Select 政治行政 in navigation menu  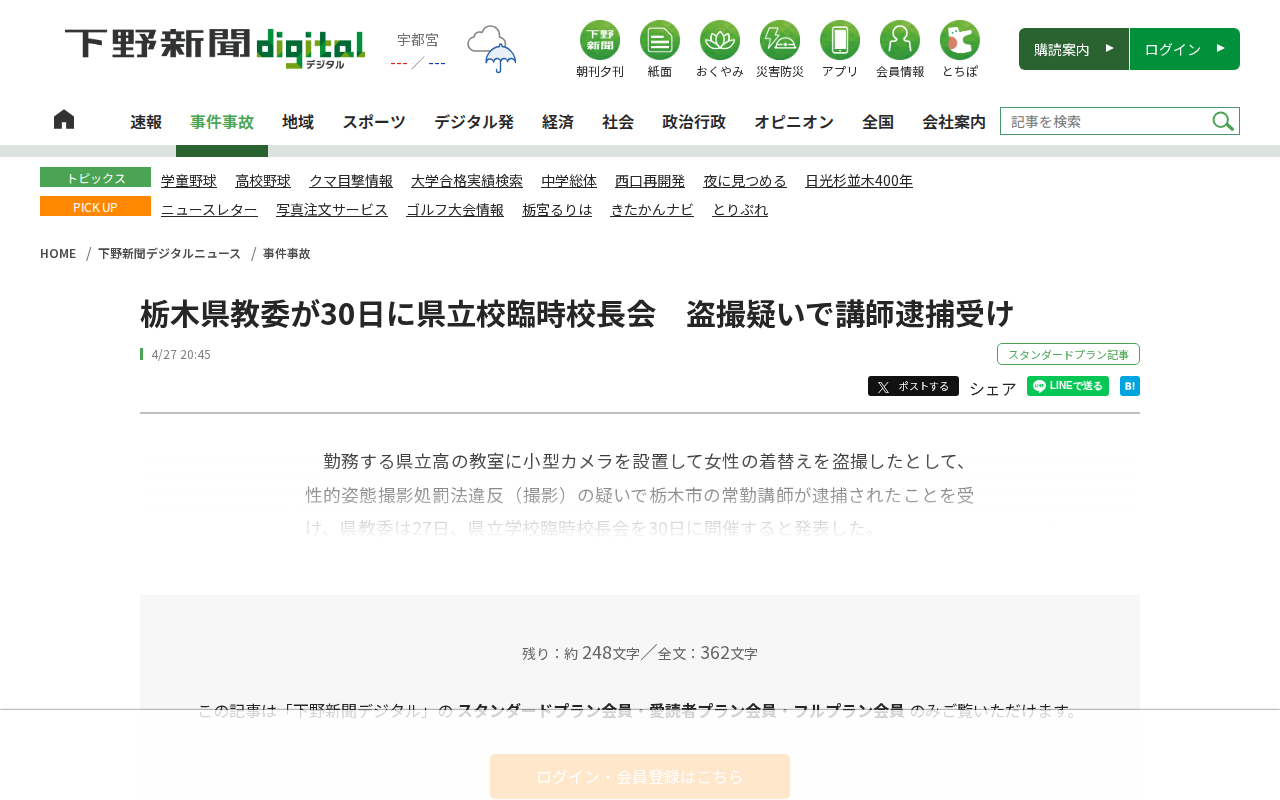pyautogui.click(x=694, y=121)
